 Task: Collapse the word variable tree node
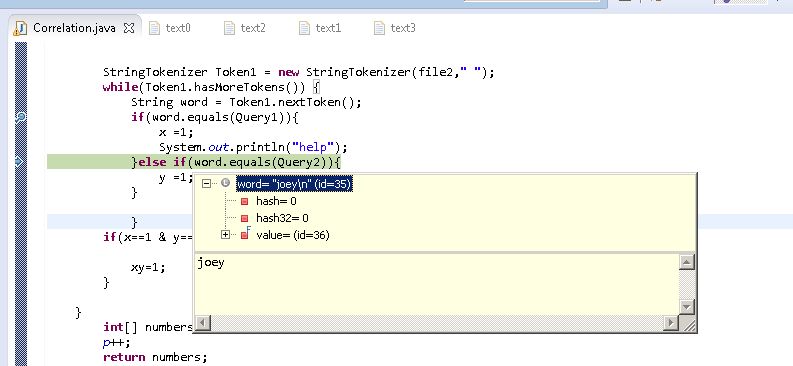(206, 184)
